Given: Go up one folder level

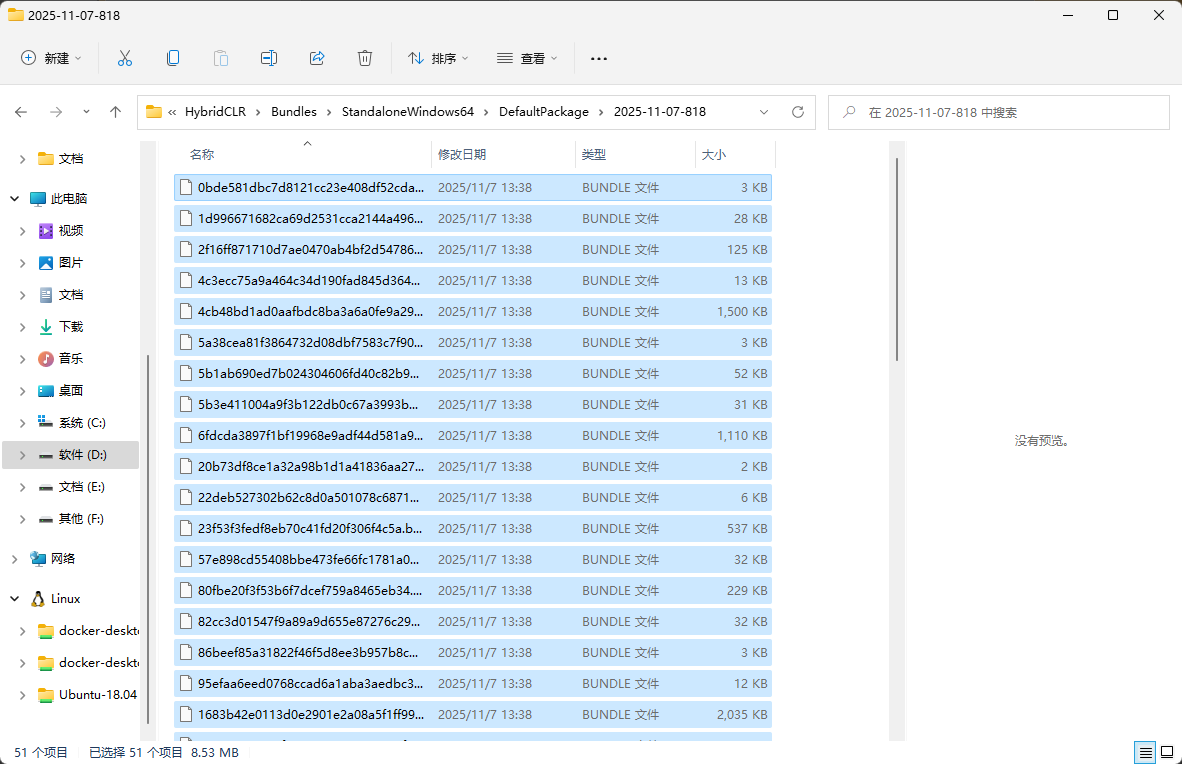Looking at the screenshot, I should click(115, 112).
